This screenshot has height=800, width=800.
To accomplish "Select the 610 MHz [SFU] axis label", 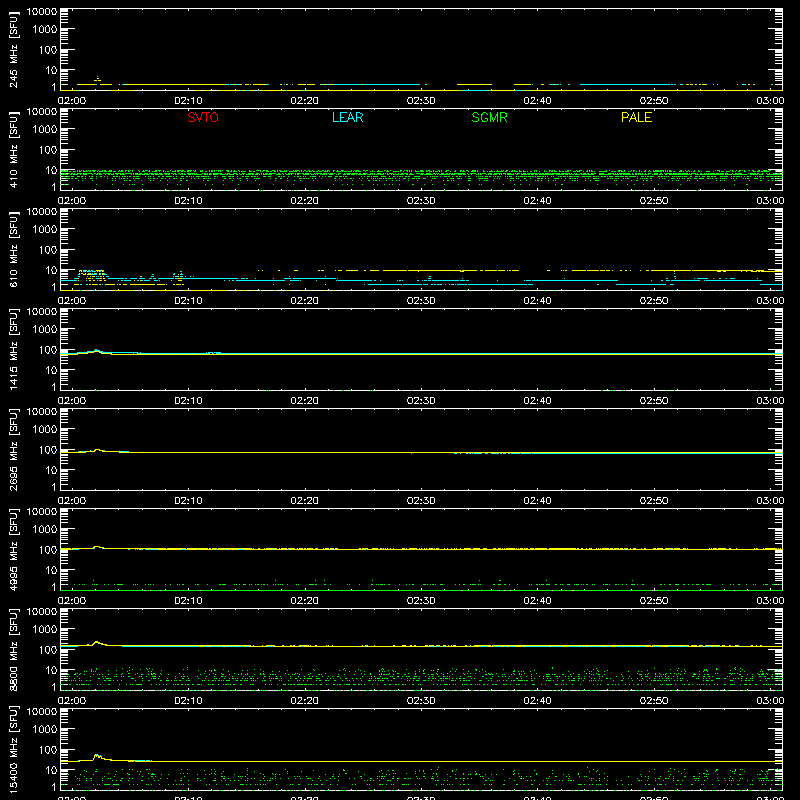I will pyautogui.click(x=13, y=249).
